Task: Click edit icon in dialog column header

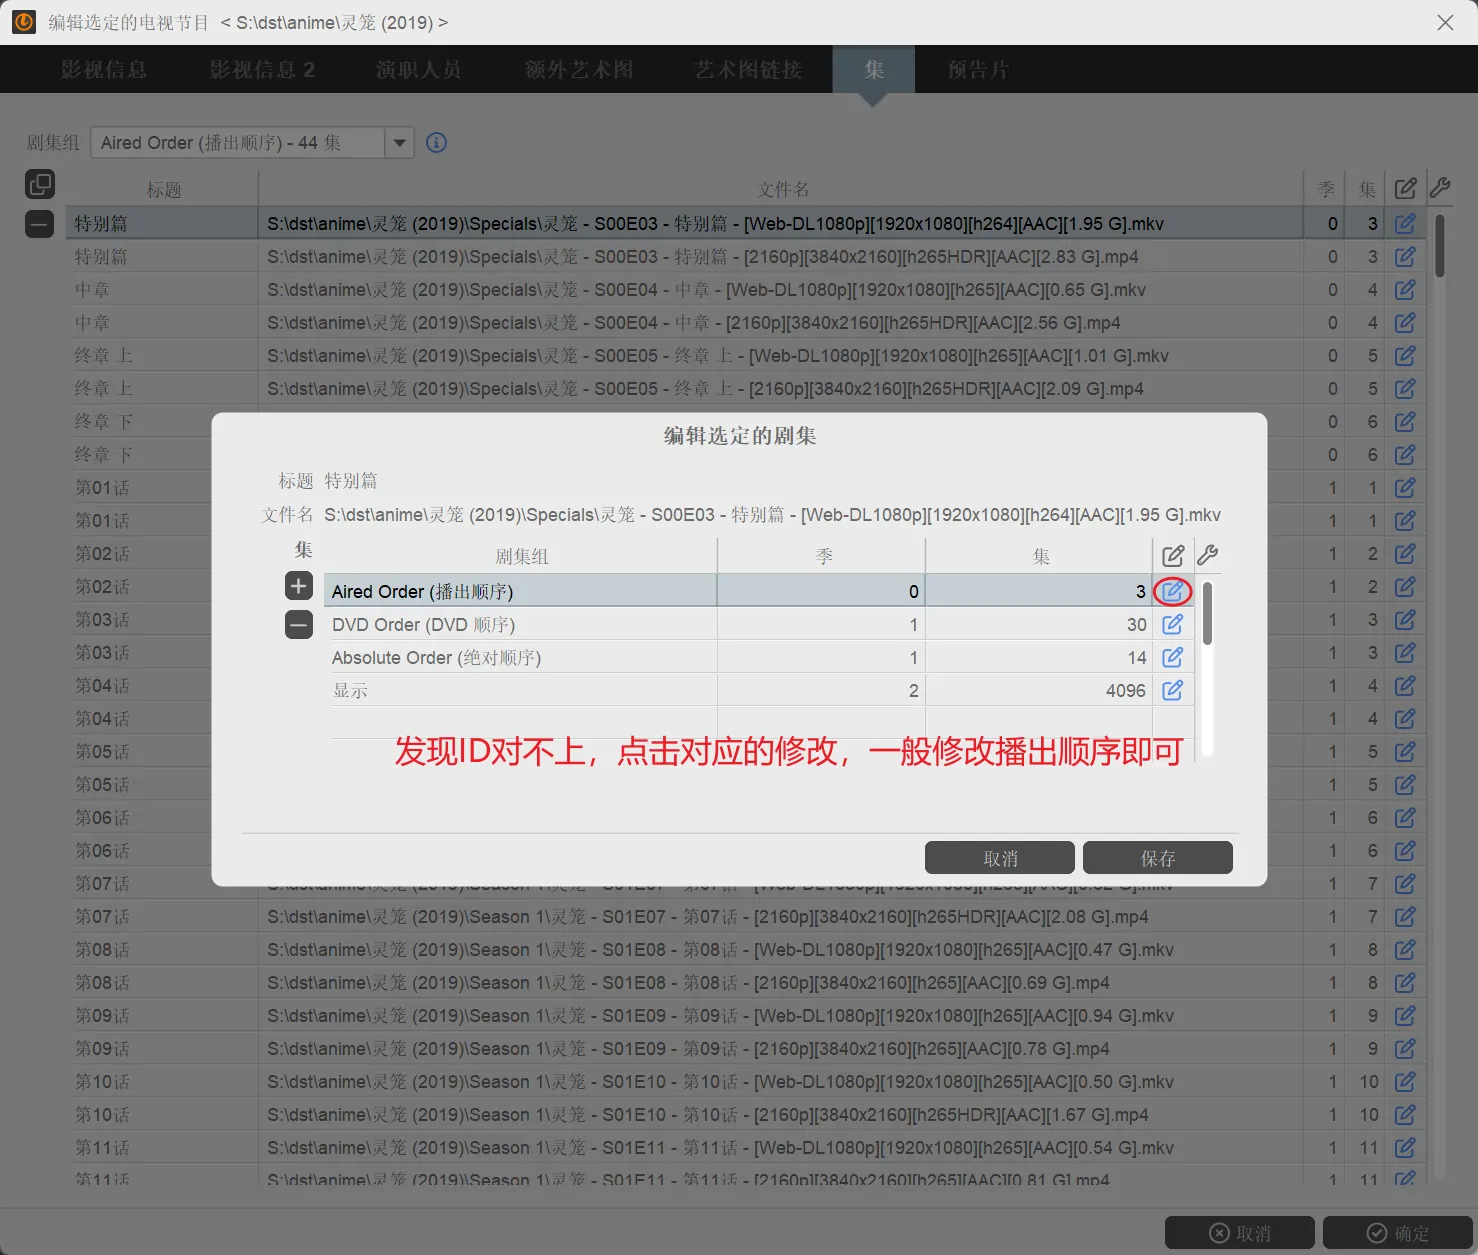Action: tap(1172, 555)
